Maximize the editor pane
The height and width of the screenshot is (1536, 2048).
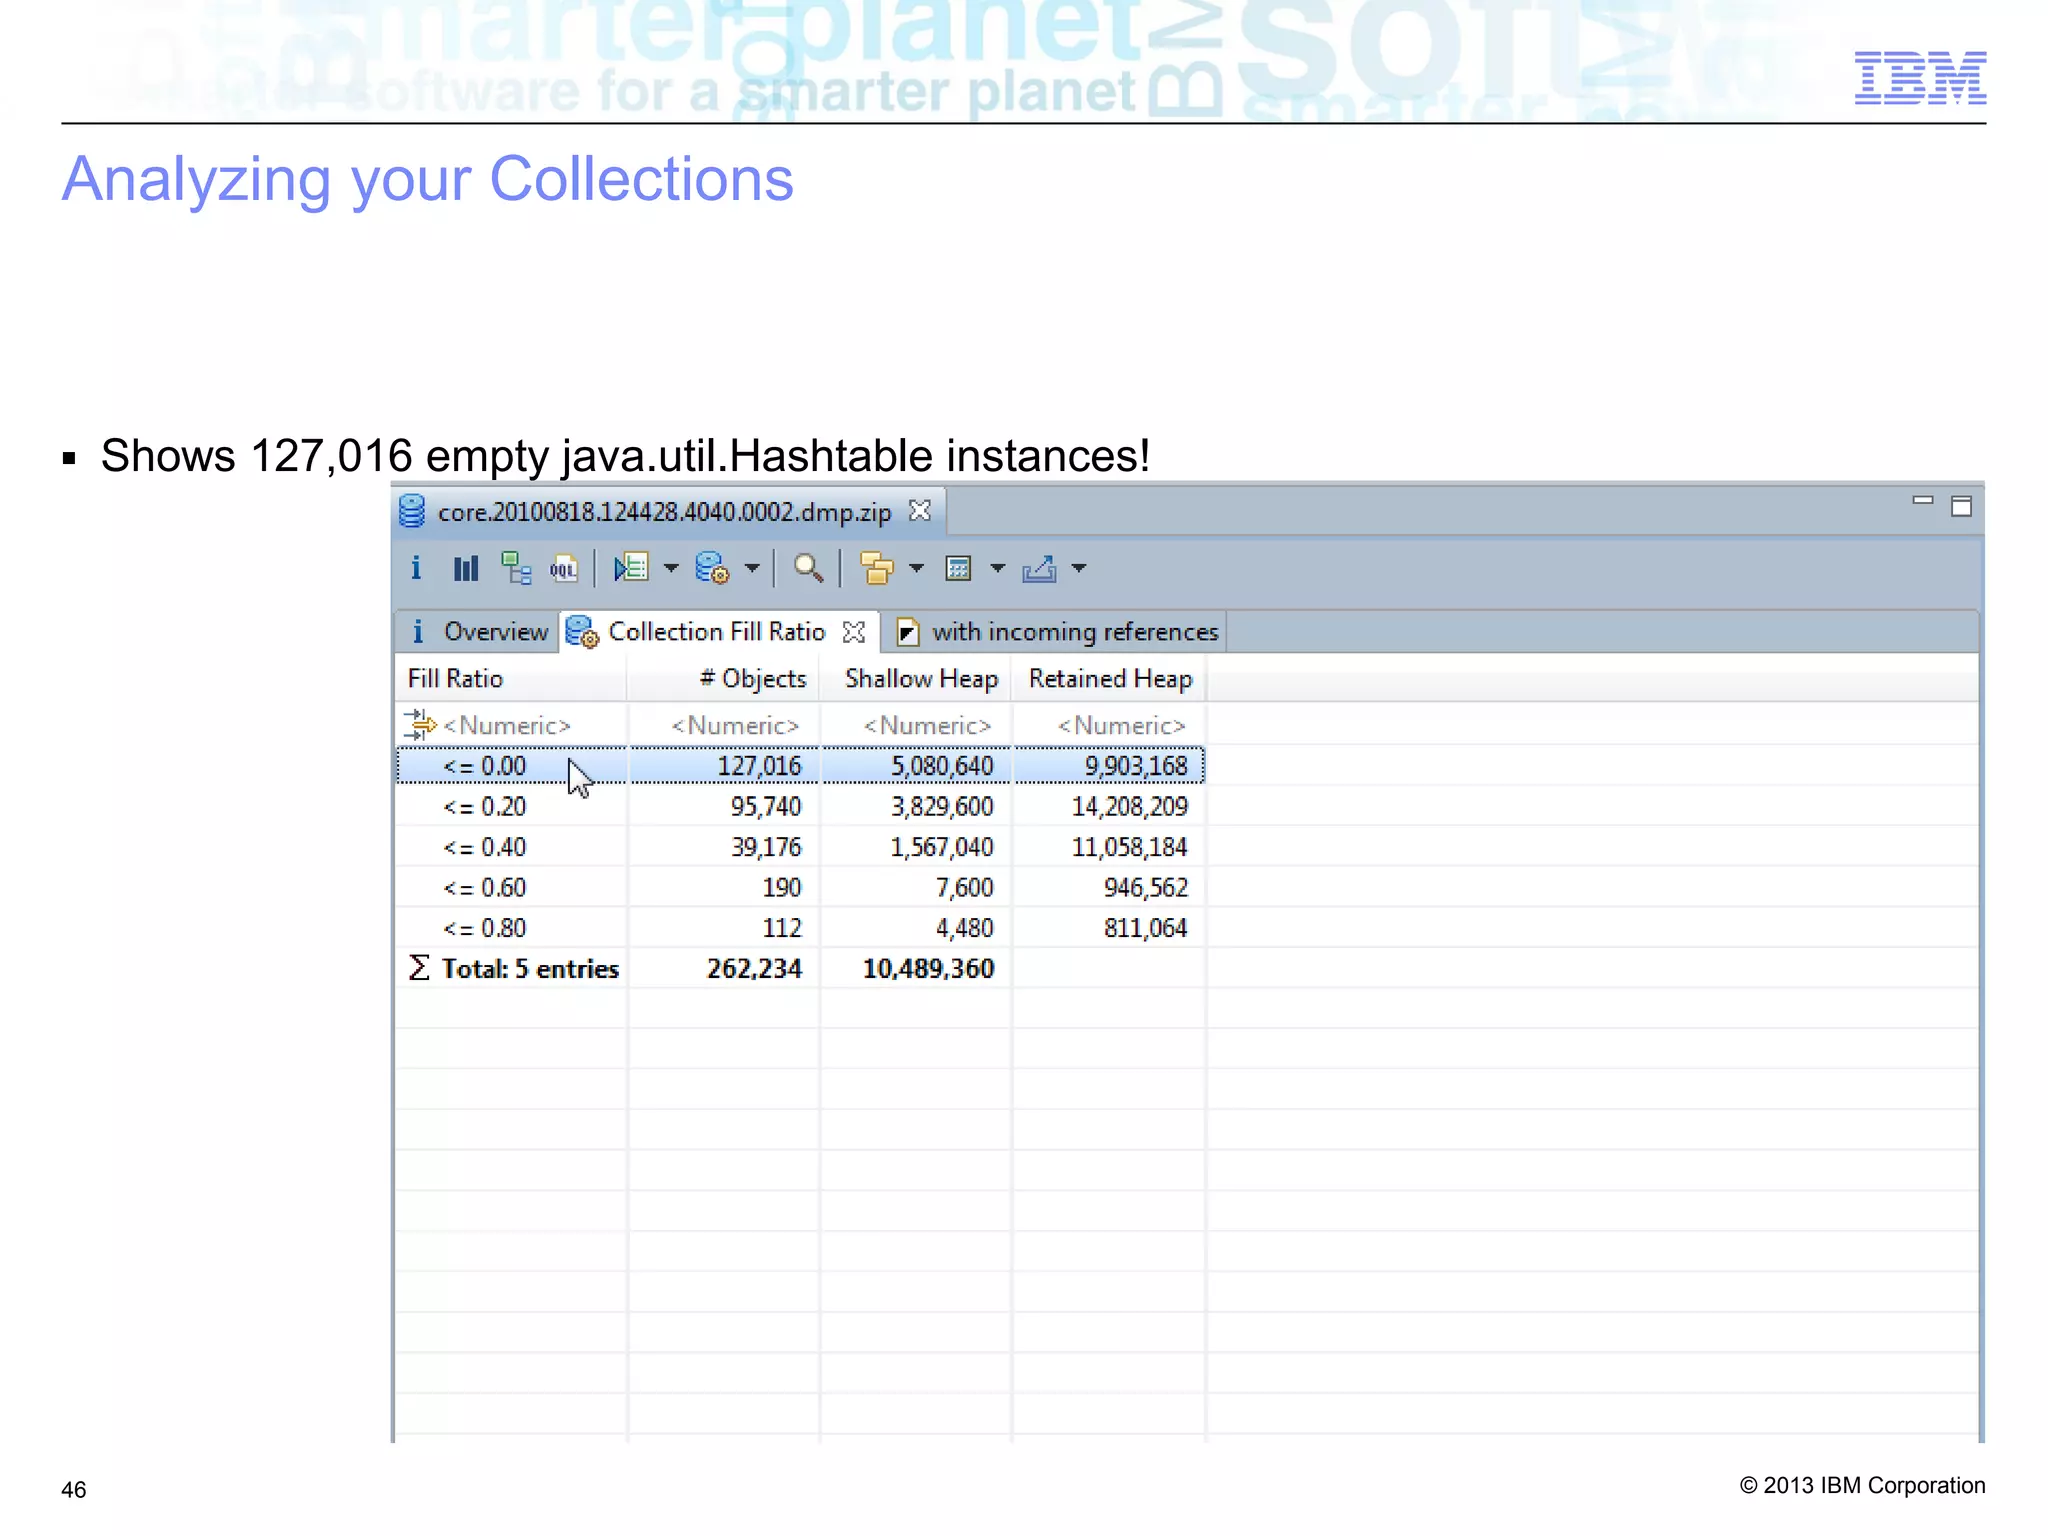click(x=1962, y=506)
